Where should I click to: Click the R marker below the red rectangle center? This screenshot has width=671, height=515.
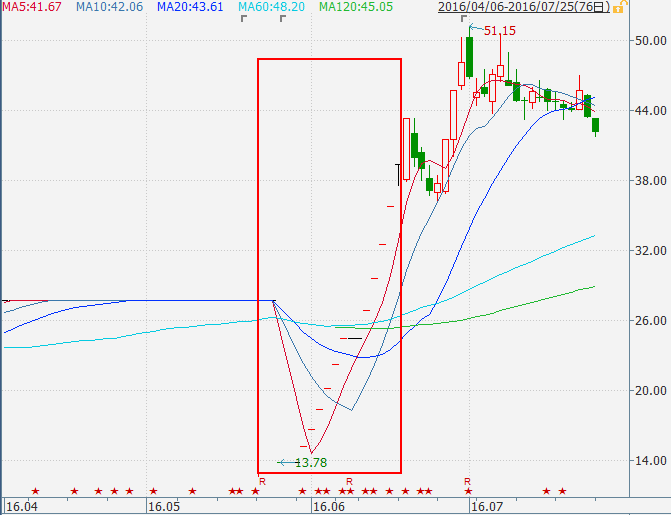(349, 481)
